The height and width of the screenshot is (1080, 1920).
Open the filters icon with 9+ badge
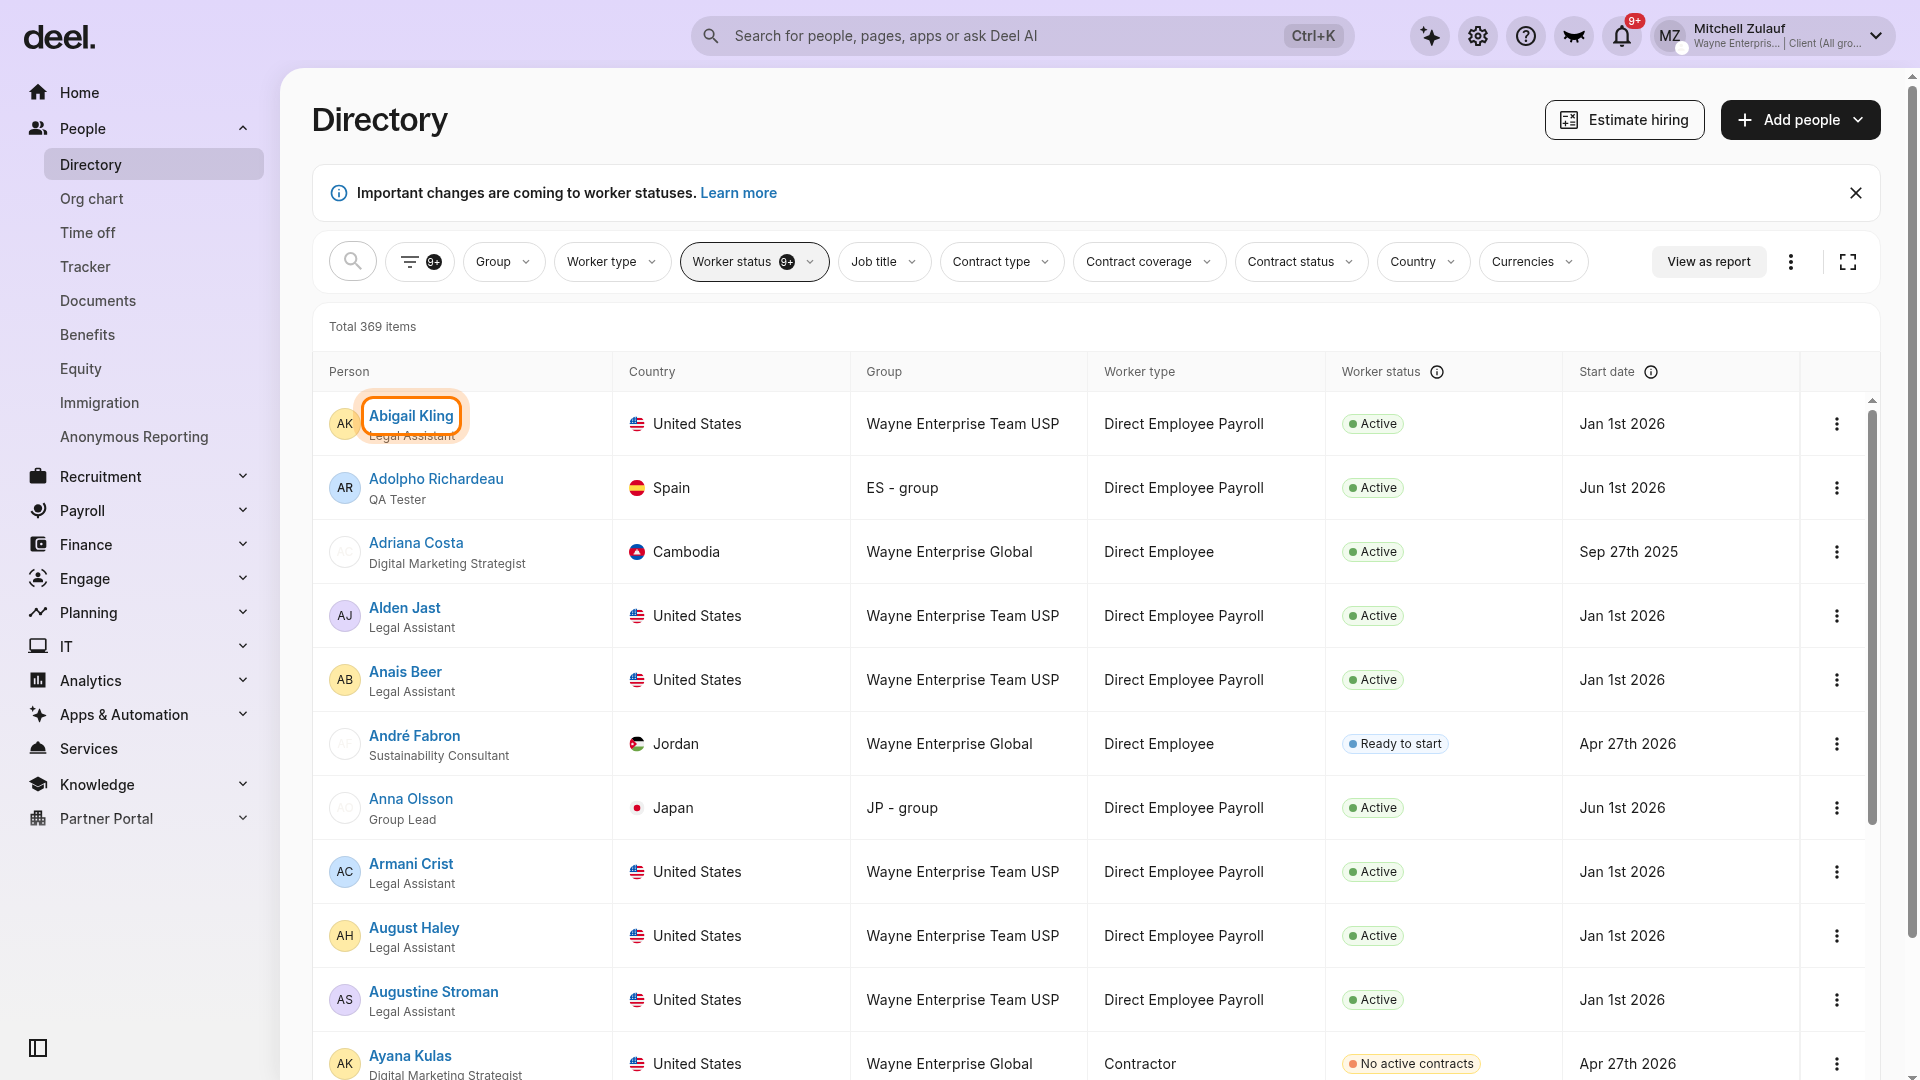(x=420, y=262)
